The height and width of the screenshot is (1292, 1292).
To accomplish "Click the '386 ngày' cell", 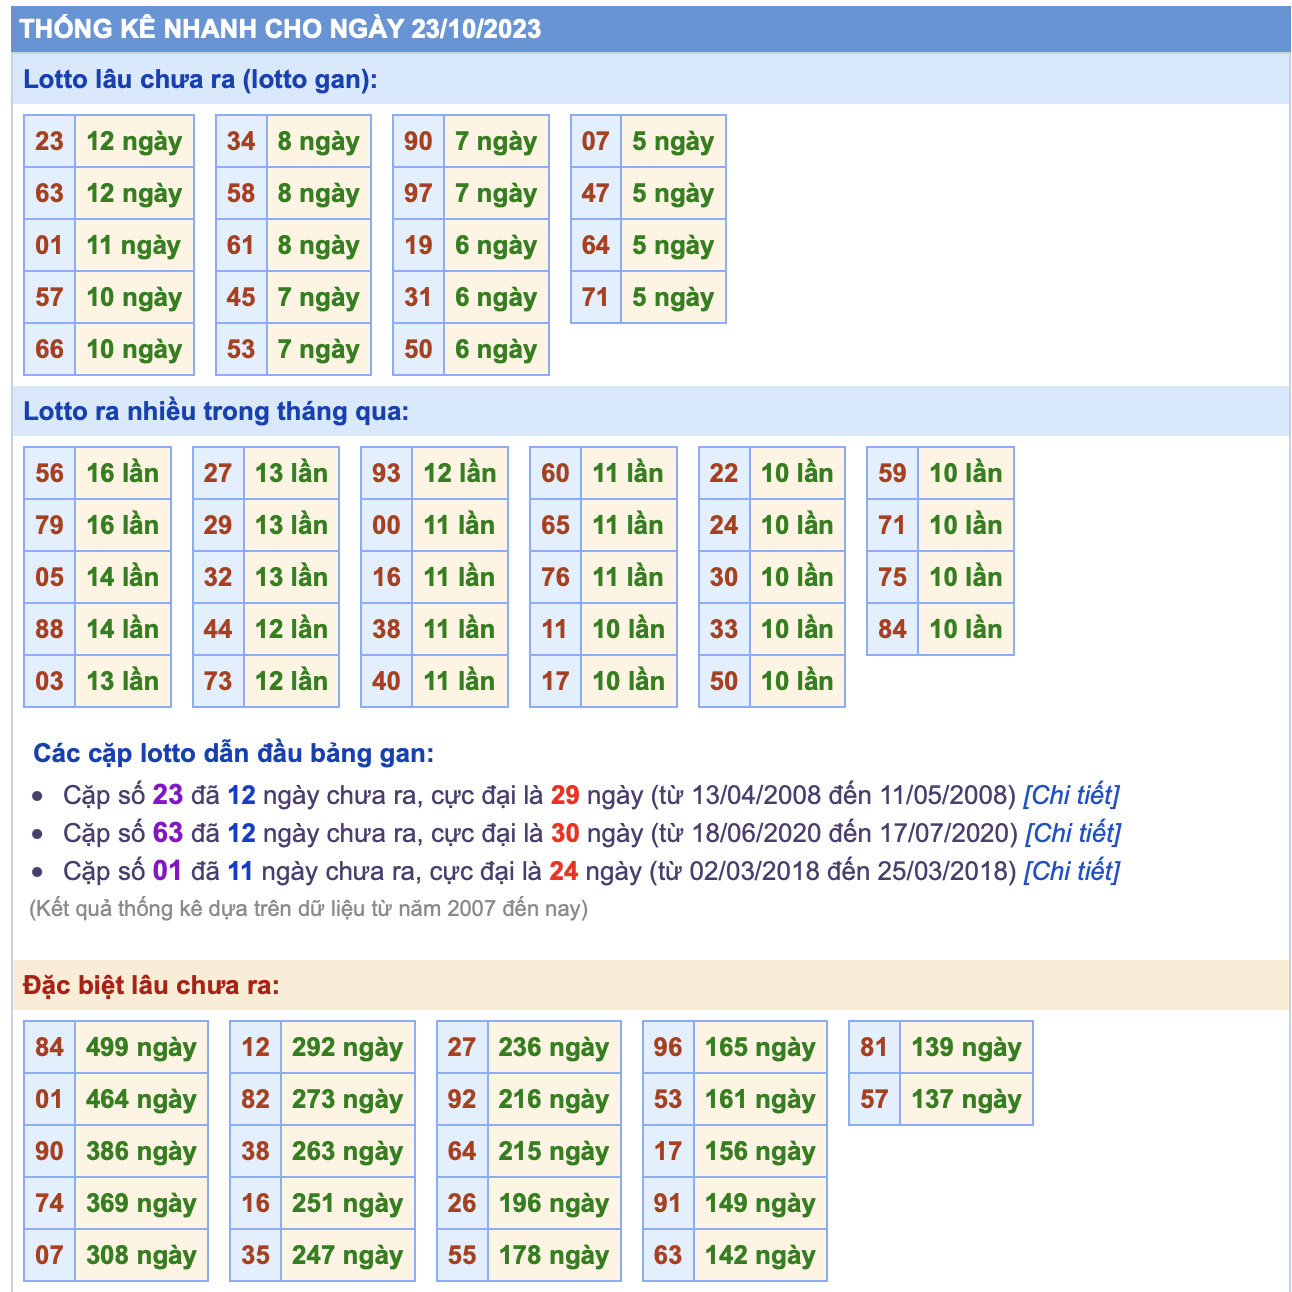I will click(x=141, y=1151).
